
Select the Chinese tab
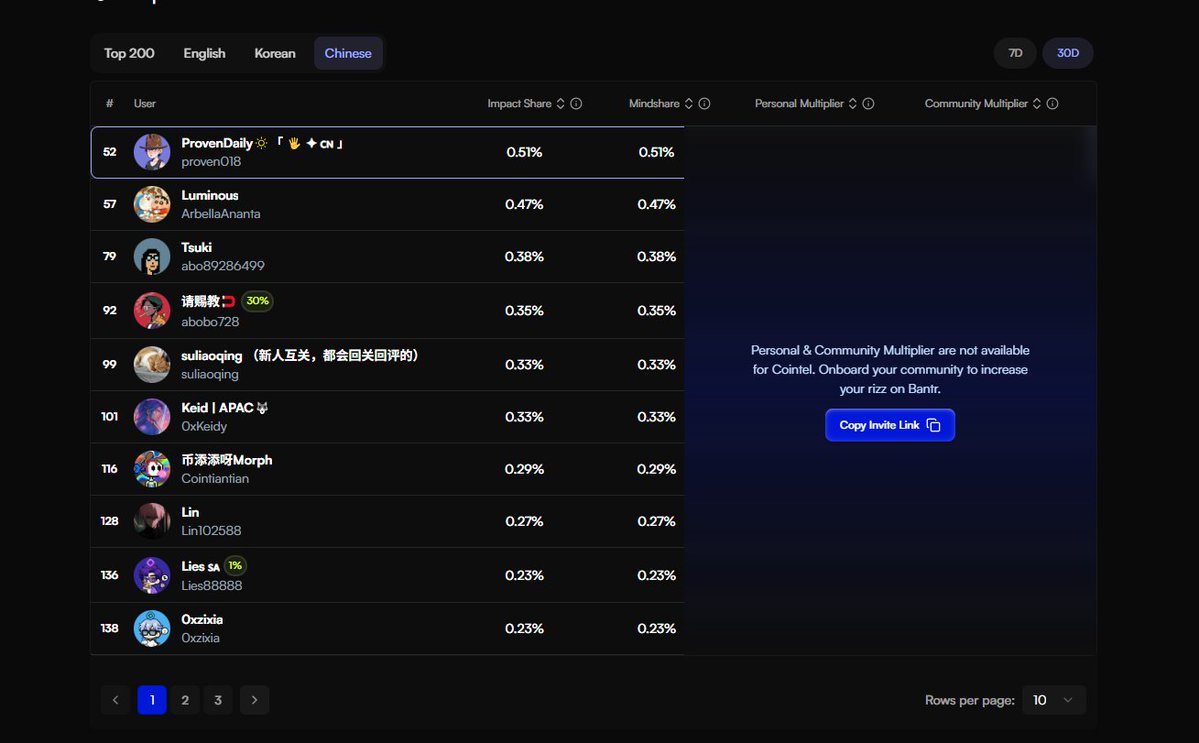tap(348, 54)
